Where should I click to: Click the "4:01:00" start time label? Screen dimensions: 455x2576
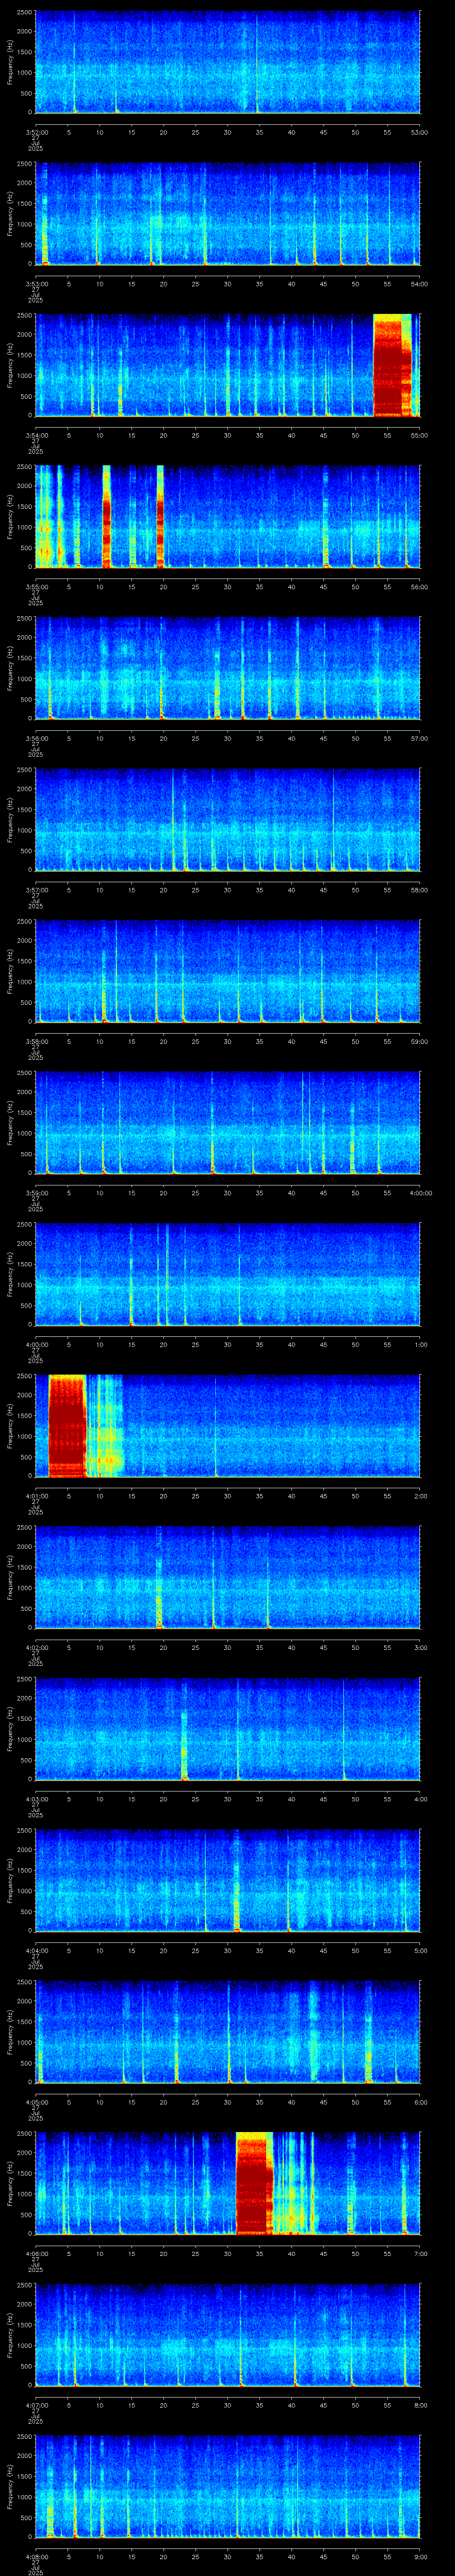tap(36, 1496)
